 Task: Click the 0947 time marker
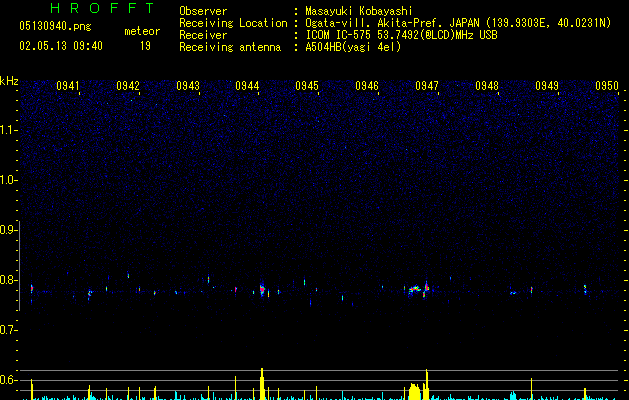[427, 86]
